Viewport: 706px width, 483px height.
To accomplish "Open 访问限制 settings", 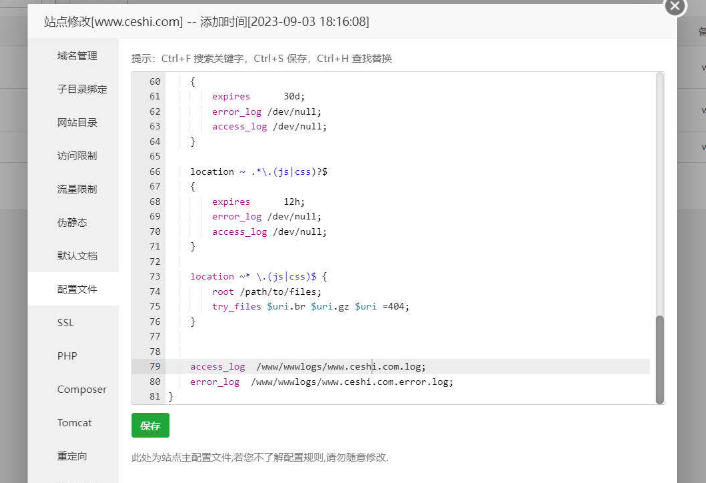I will (77, 156).
